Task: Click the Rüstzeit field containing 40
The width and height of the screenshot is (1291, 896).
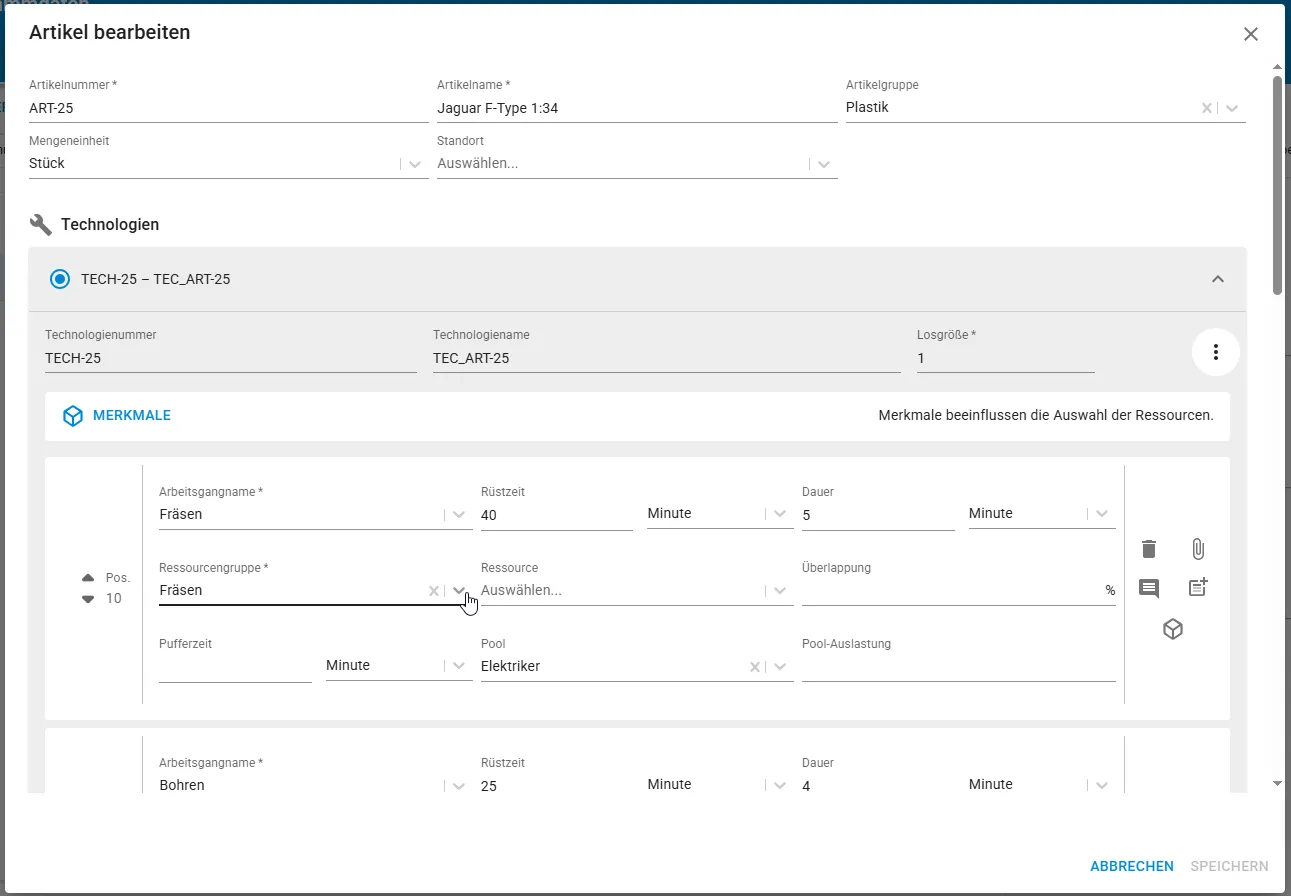Action: [557, 516]
